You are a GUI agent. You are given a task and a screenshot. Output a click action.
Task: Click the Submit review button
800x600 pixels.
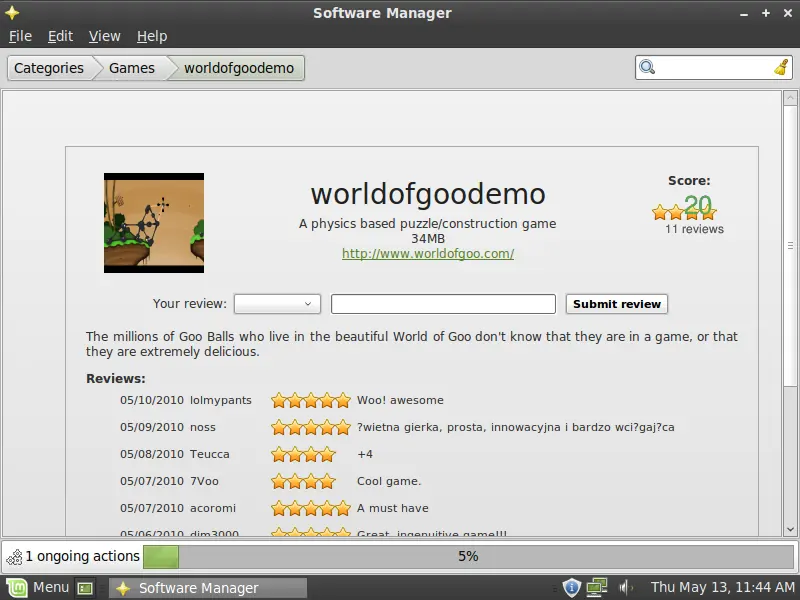(617, 304)
